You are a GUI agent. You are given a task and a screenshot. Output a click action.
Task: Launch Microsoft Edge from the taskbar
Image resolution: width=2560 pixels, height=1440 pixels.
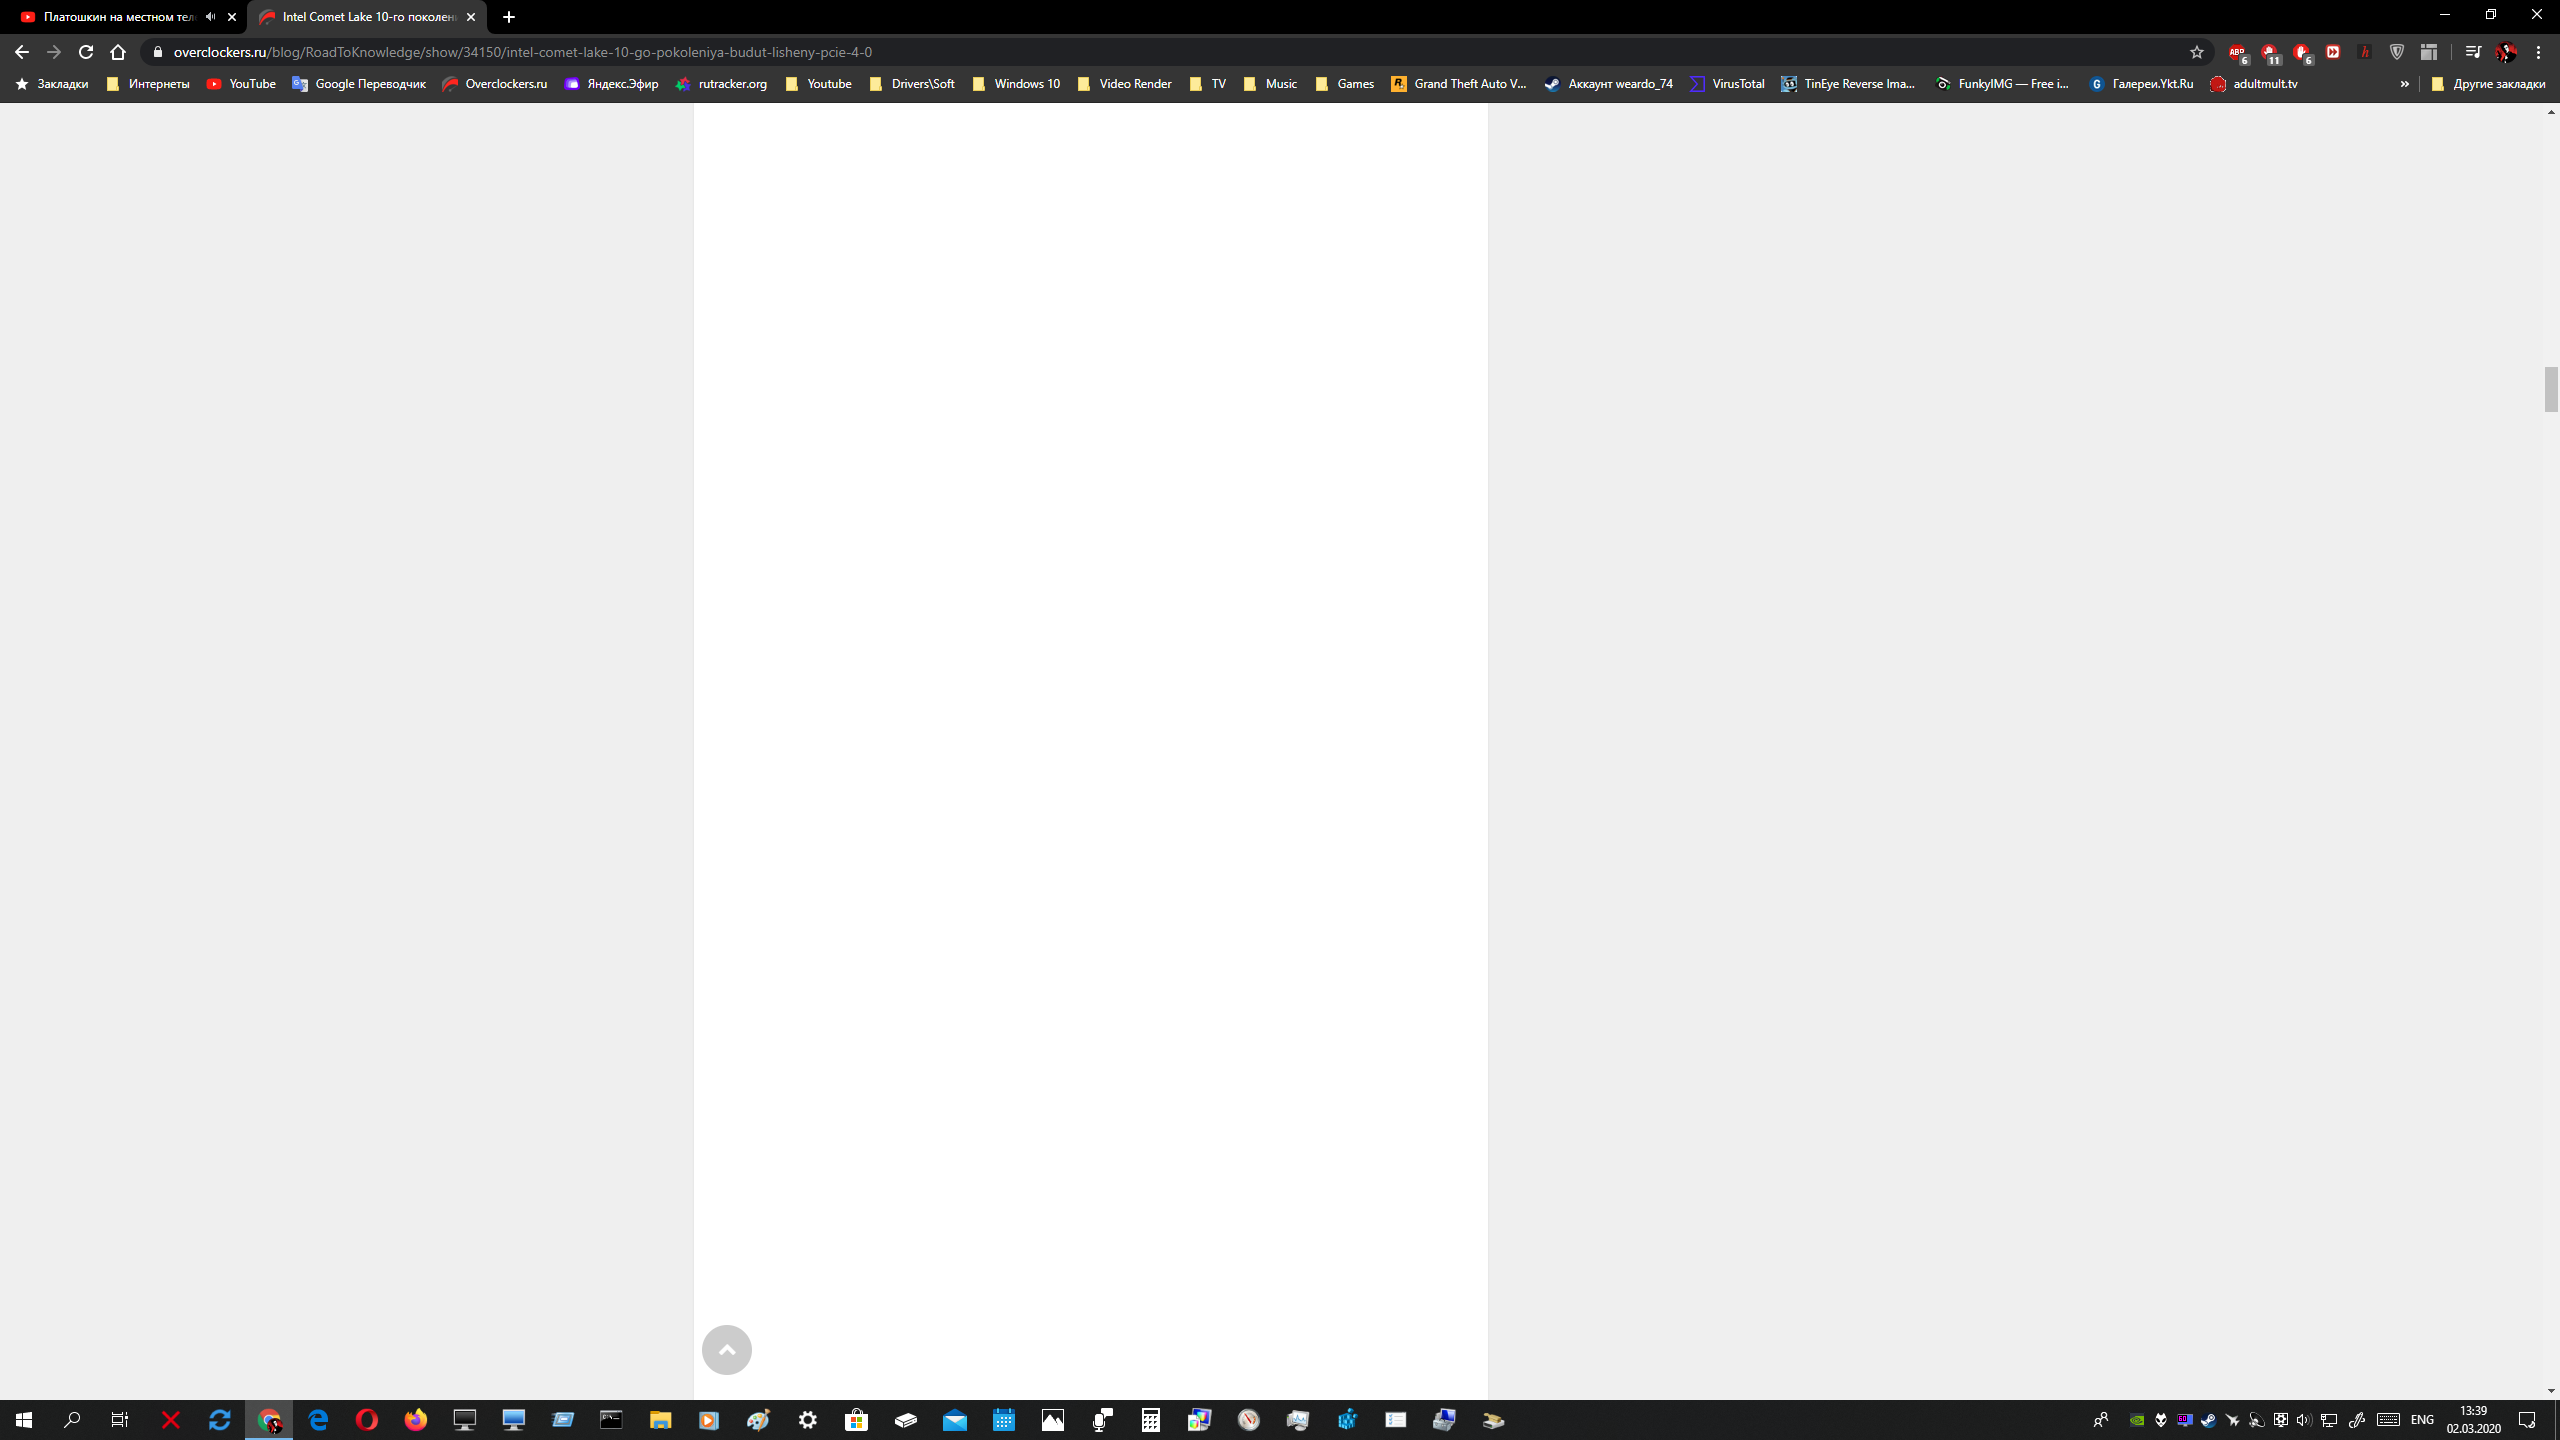(x=318, y=1420)
